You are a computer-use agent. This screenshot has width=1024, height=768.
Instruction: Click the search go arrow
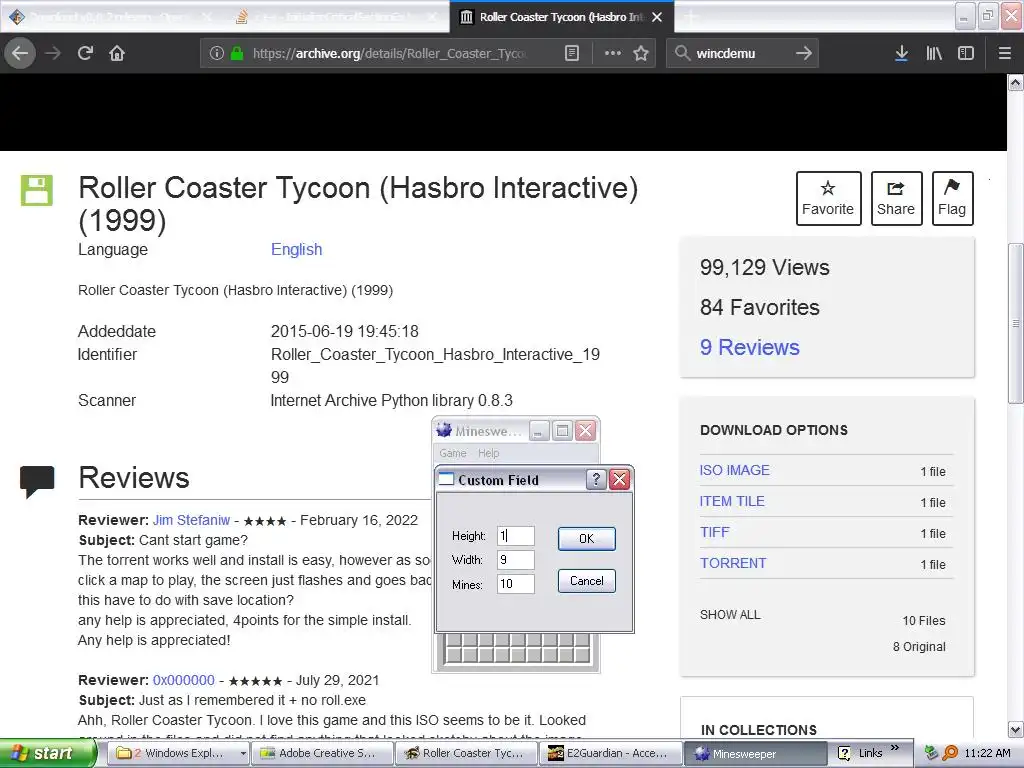804,53
